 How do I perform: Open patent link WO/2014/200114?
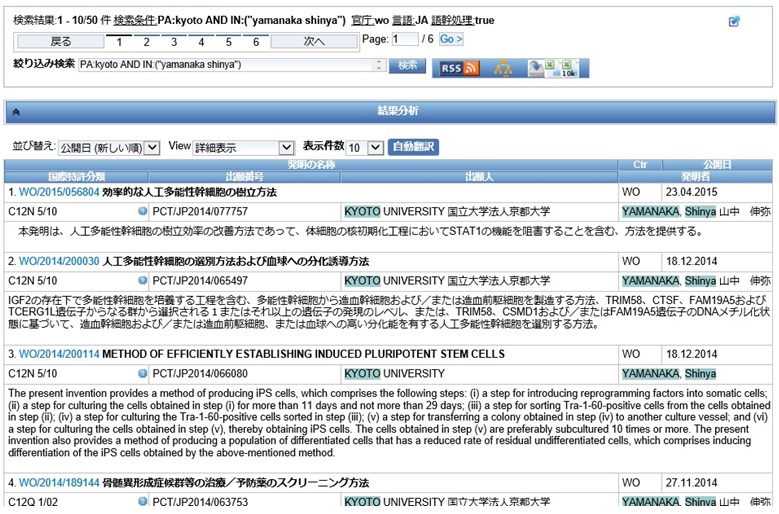coord(59,354)
